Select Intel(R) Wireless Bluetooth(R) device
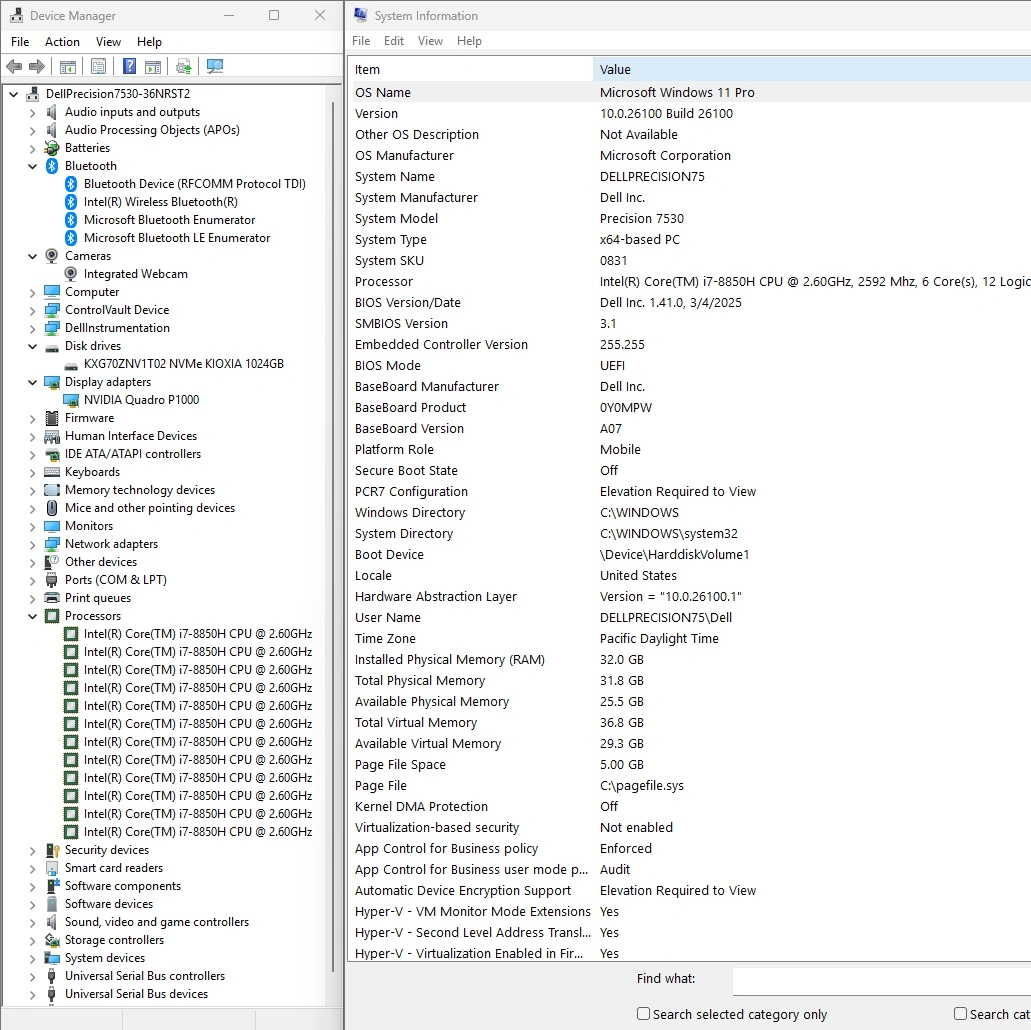The width and height of the screenshot is (1031, 1030). point(160,202)
